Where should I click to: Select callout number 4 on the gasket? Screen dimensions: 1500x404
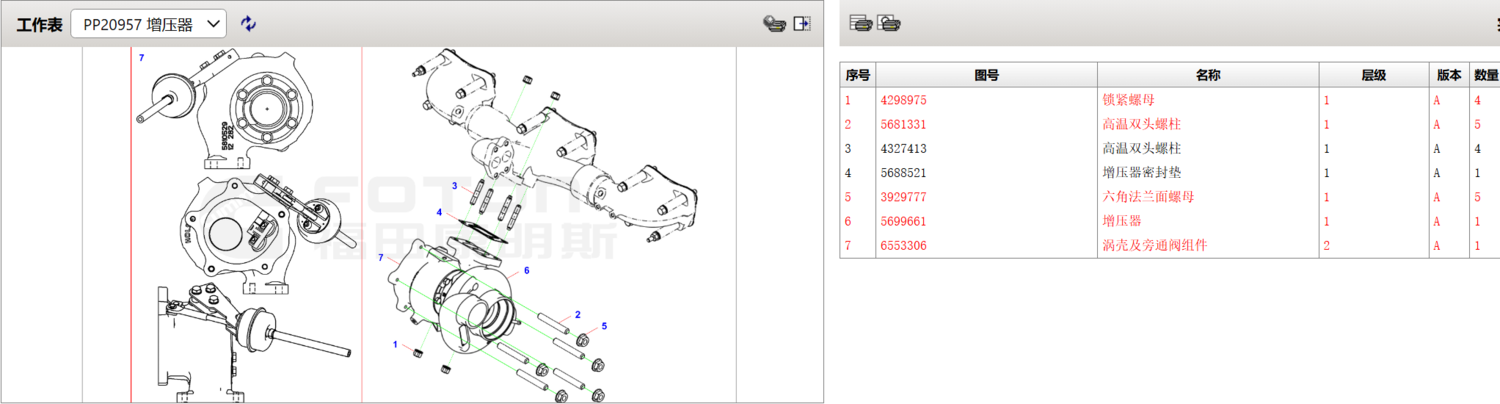coord(439,212)
